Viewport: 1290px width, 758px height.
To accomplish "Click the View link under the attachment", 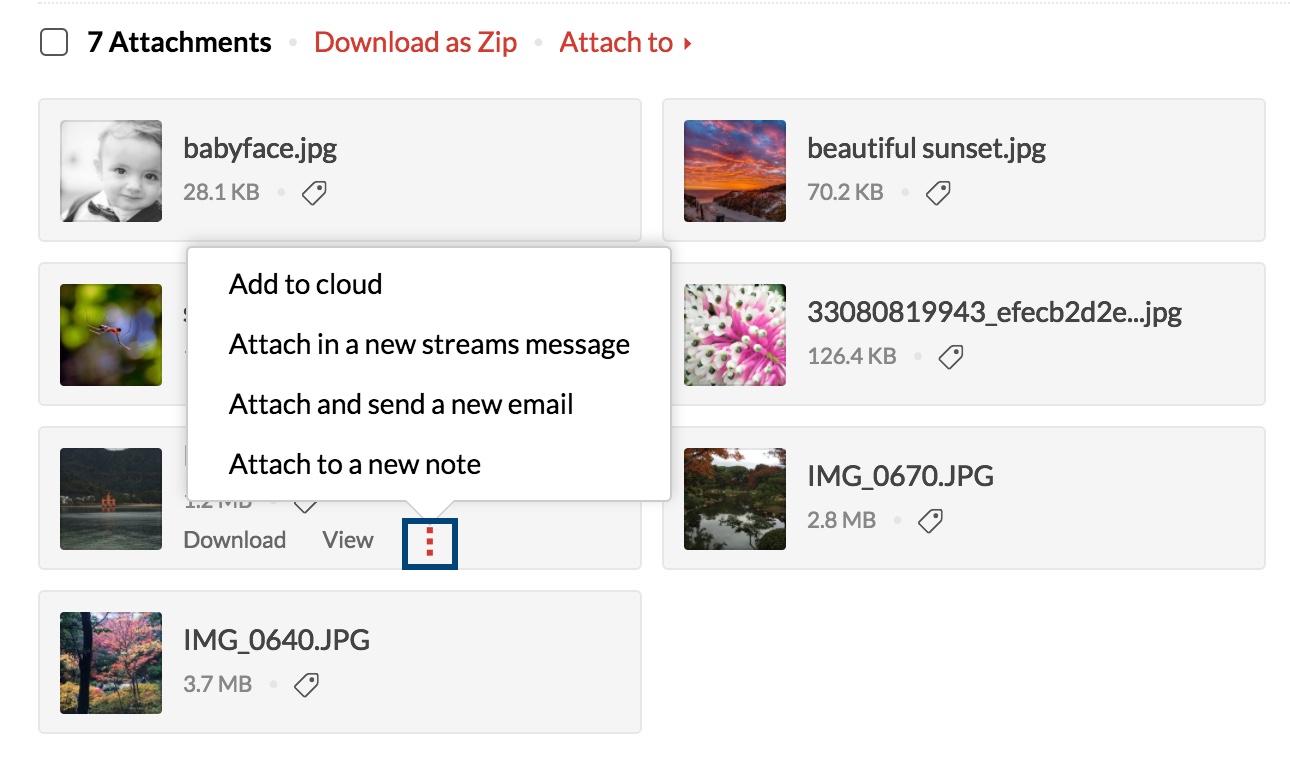I will pyautogui.click(x=348, y=540).
